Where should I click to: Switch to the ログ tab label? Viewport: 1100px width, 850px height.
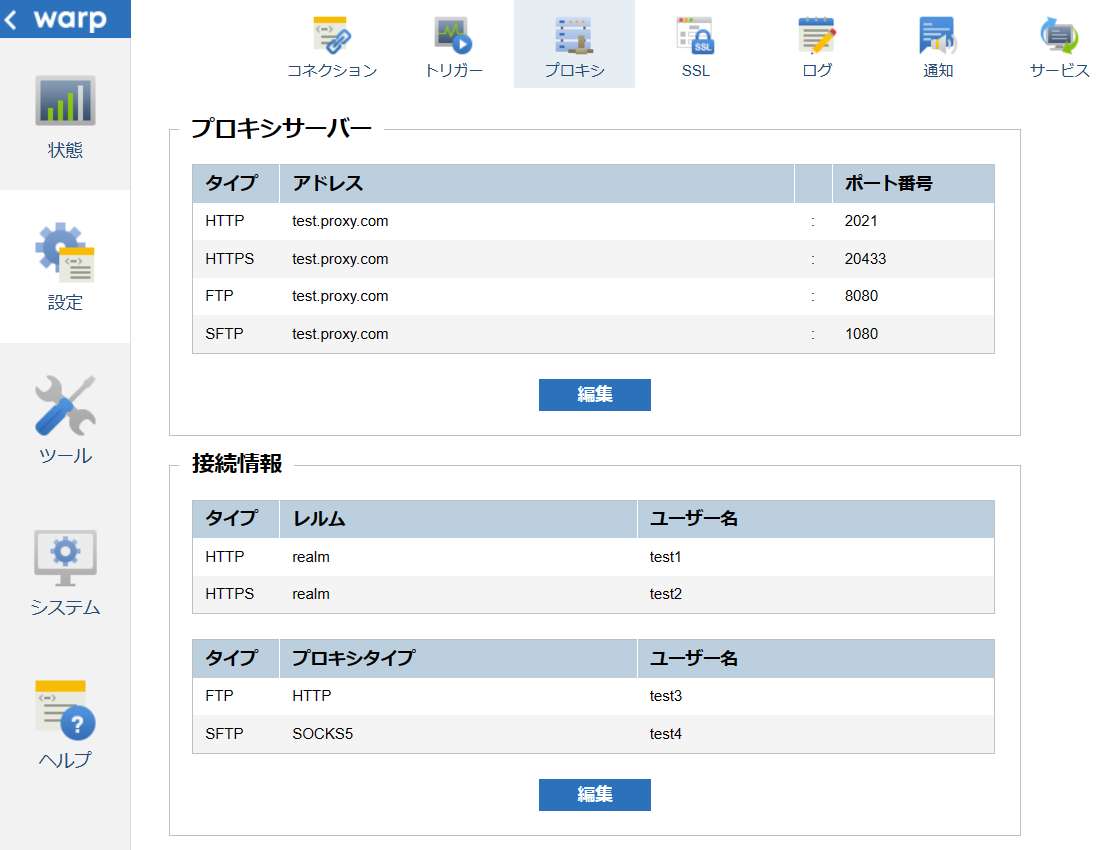(817, 70)
